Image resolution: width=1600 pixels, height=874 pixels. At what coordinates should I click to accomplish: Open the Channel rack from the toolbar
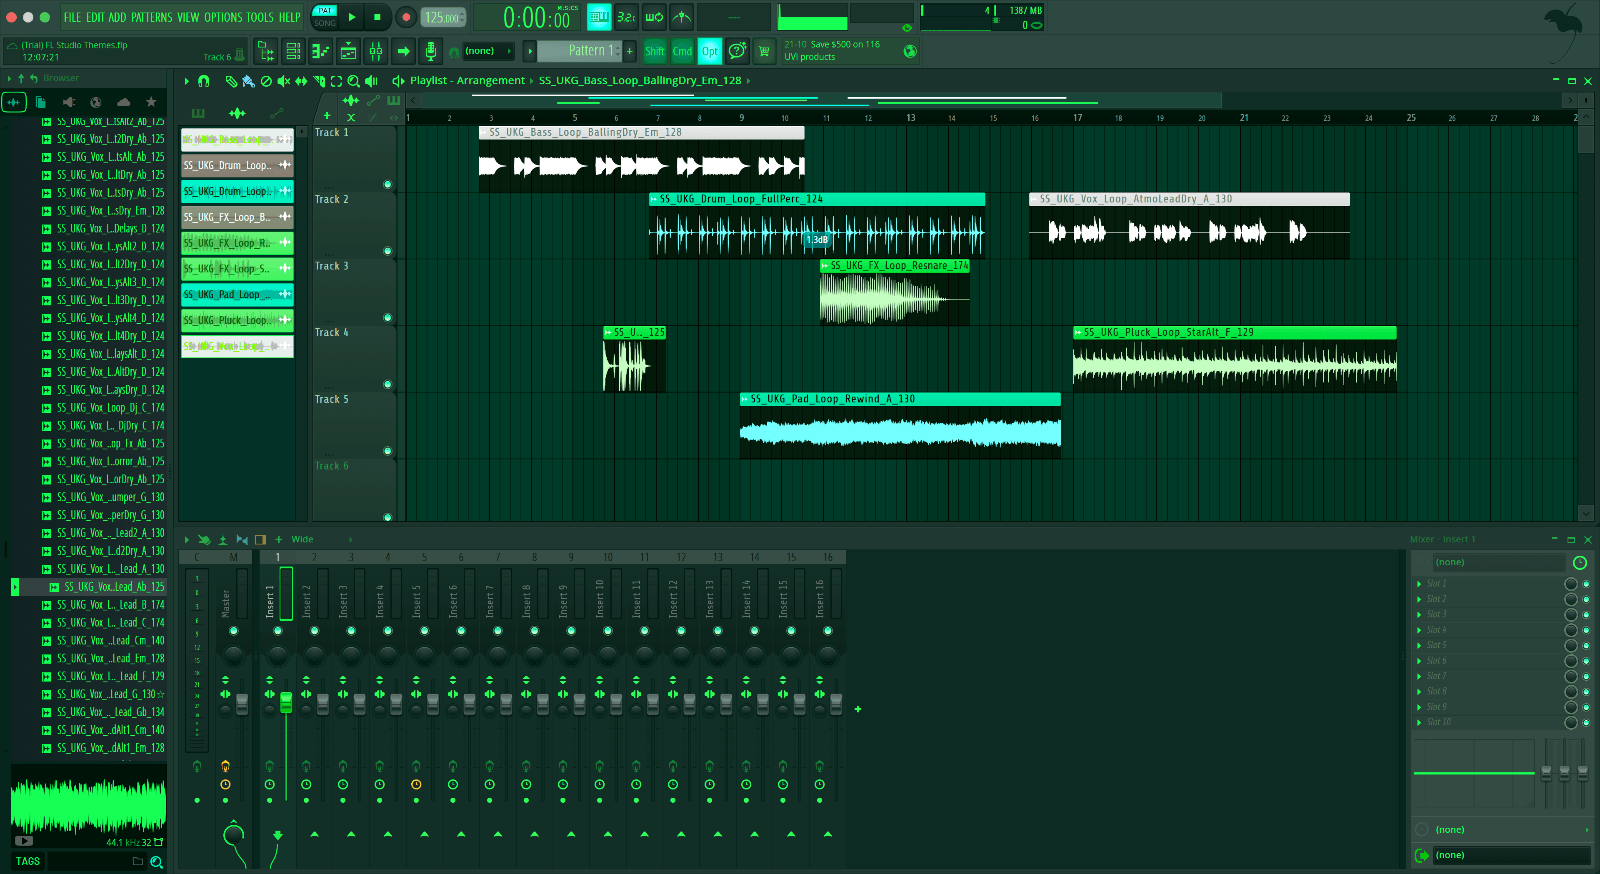(348, 51)
